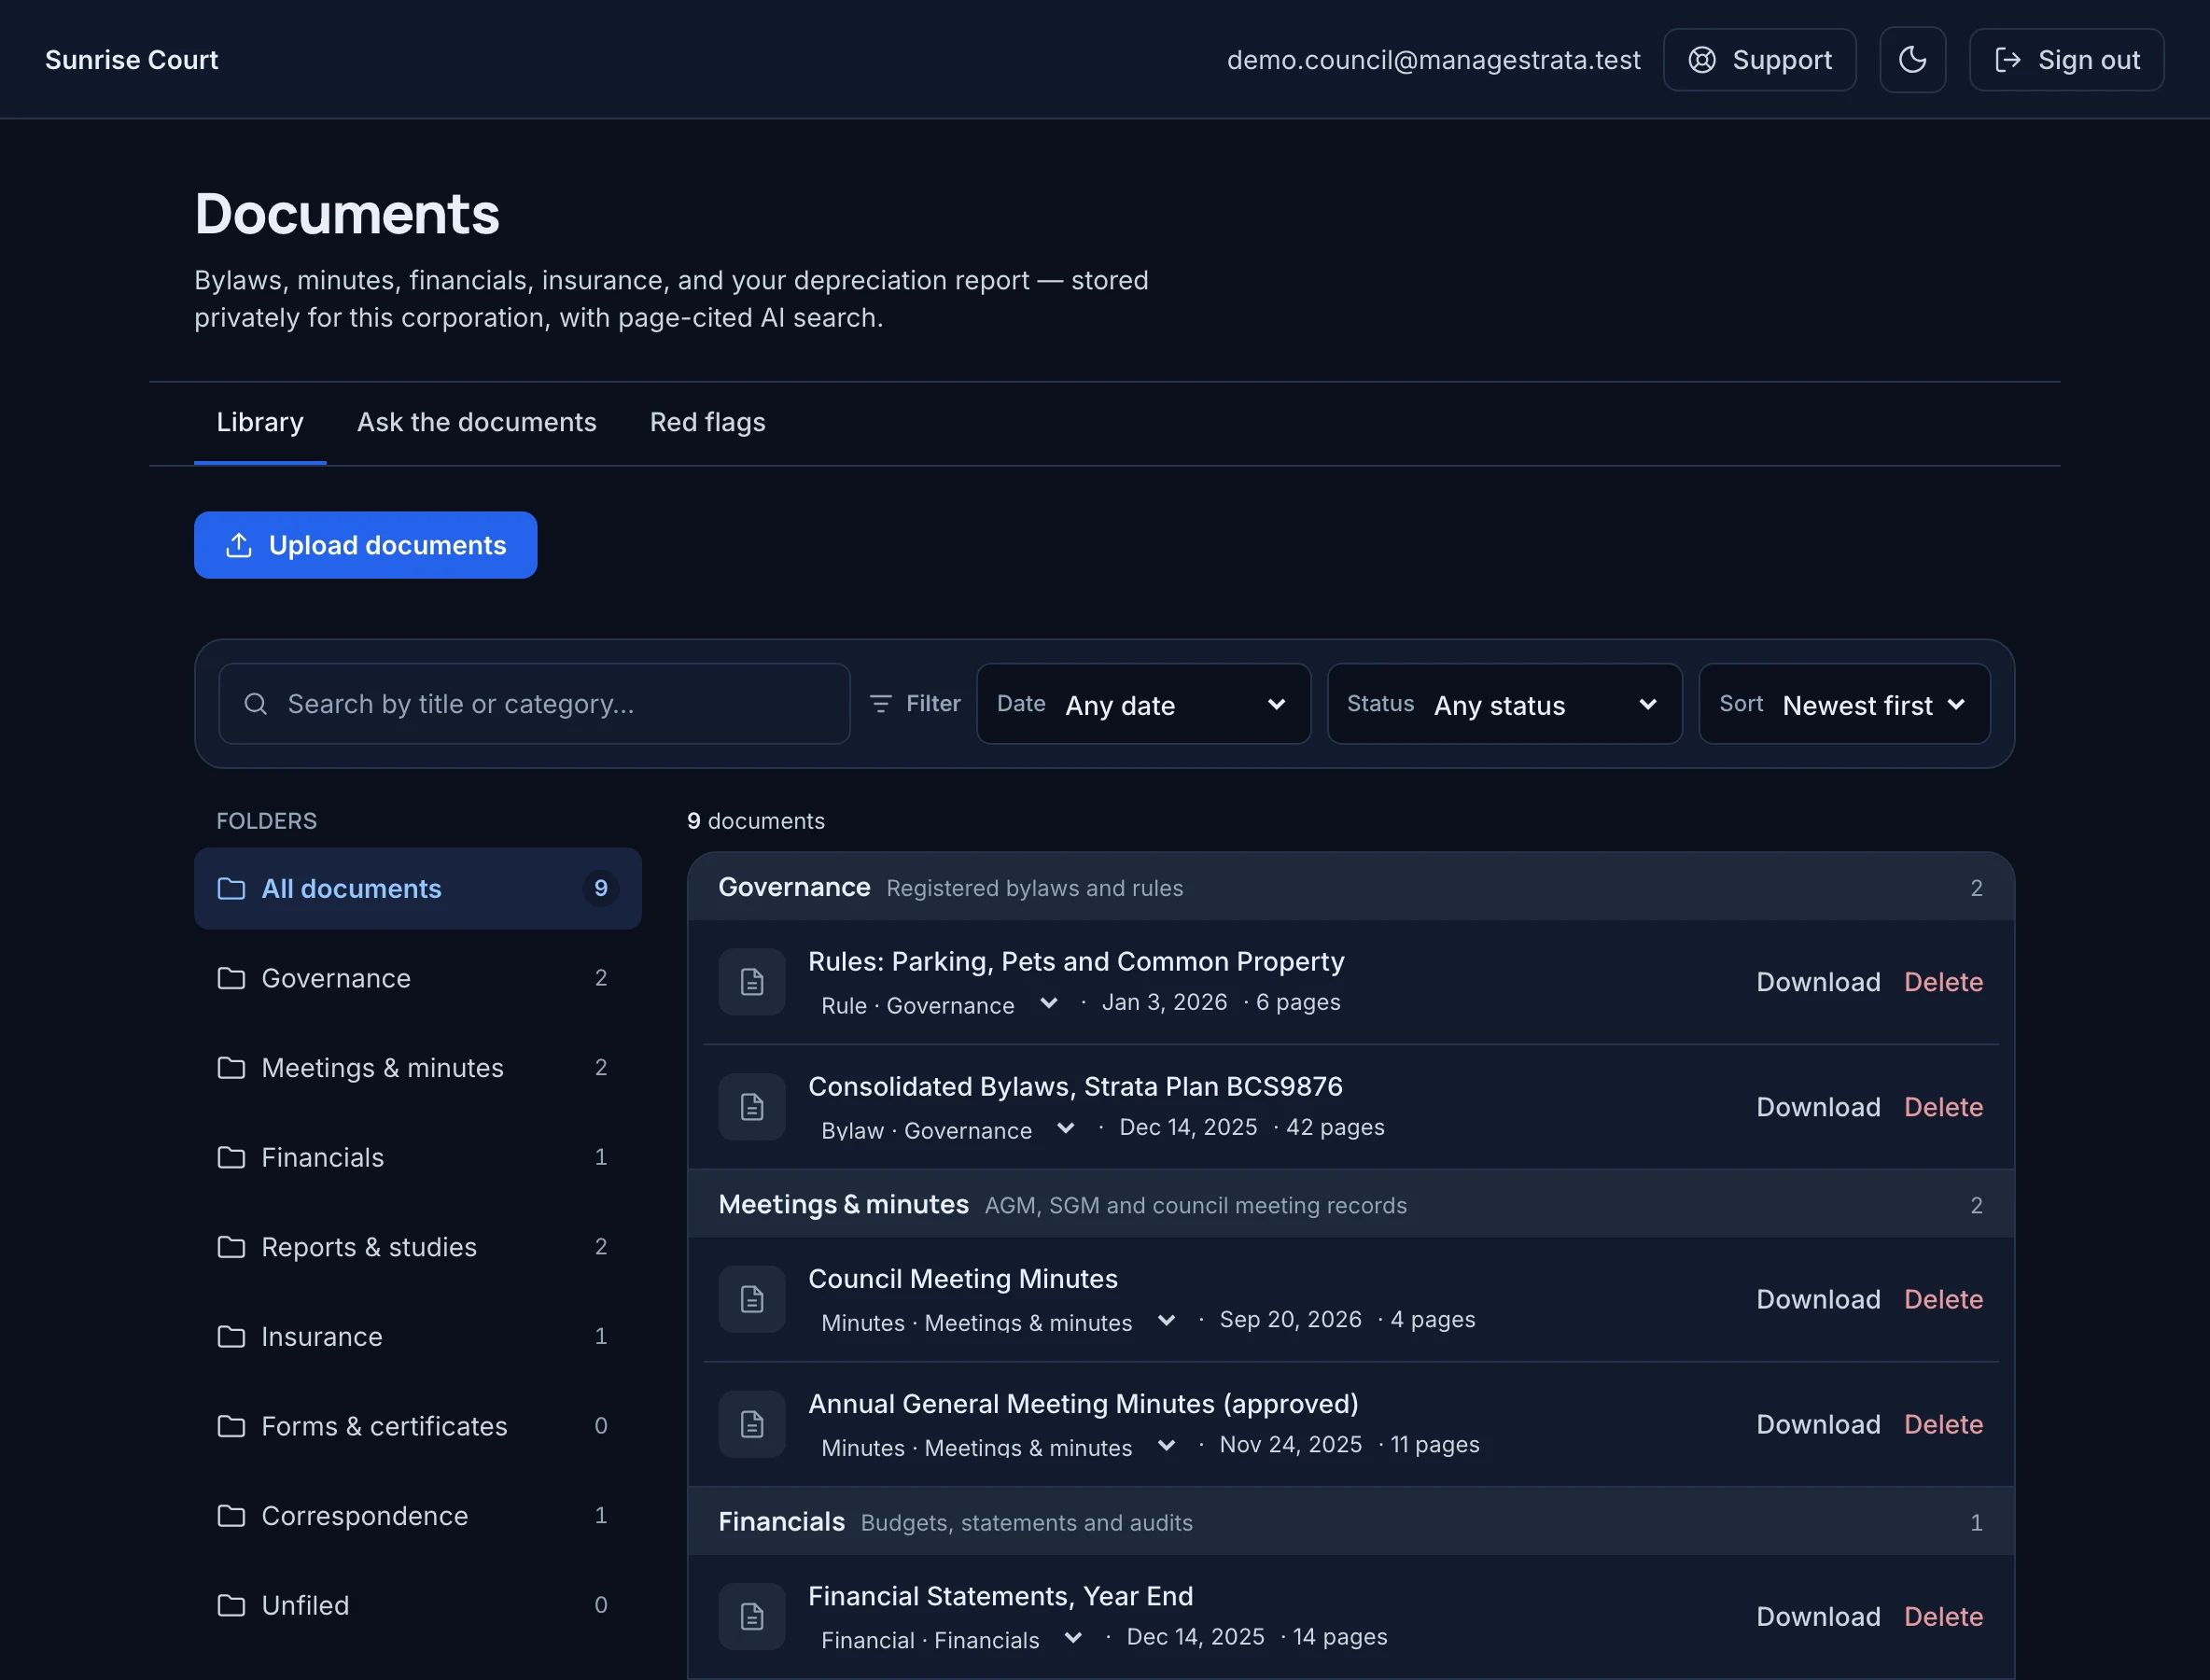
Task: Click the Support lifebuoy icon
Action: pos(1702,60)
